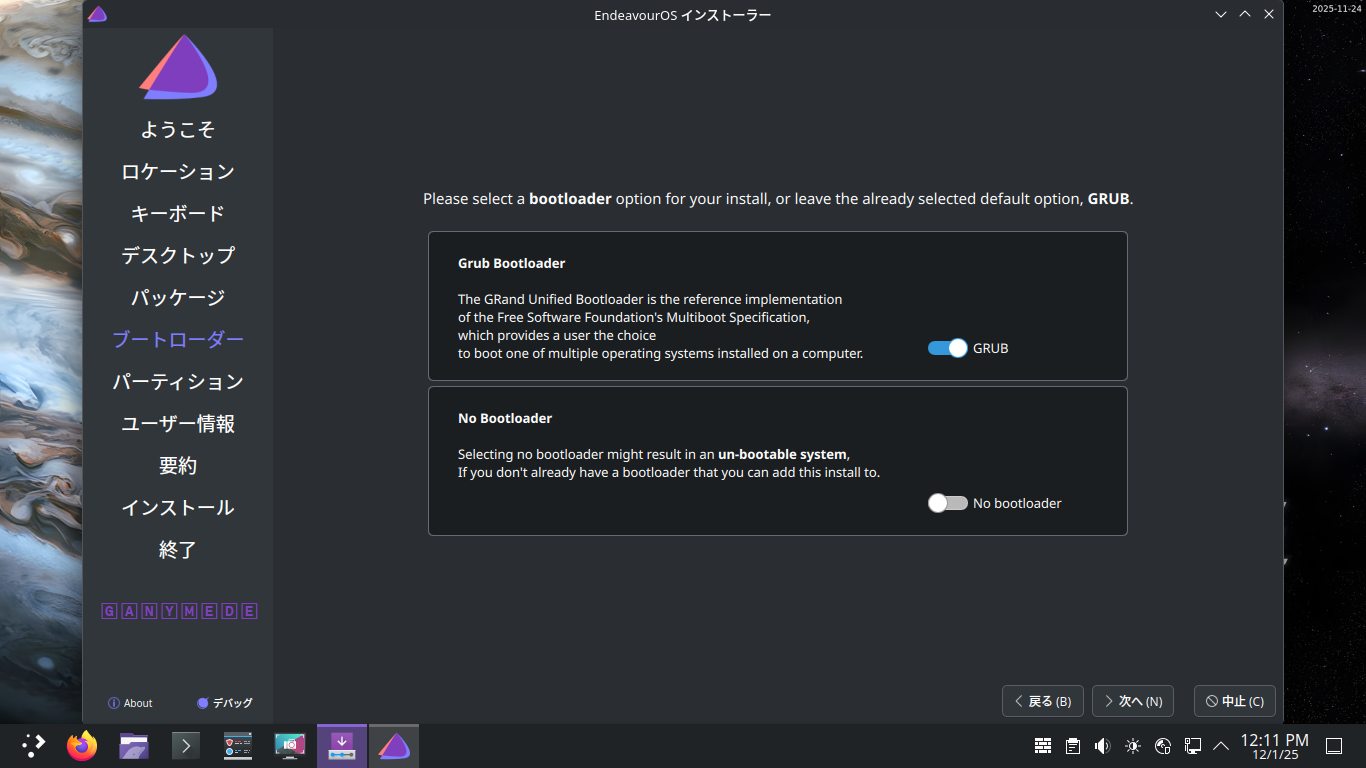Screen dimensions: 1366x768
Task: Launch the screenshot tool from the taskbar
Action: pos(290,746)
